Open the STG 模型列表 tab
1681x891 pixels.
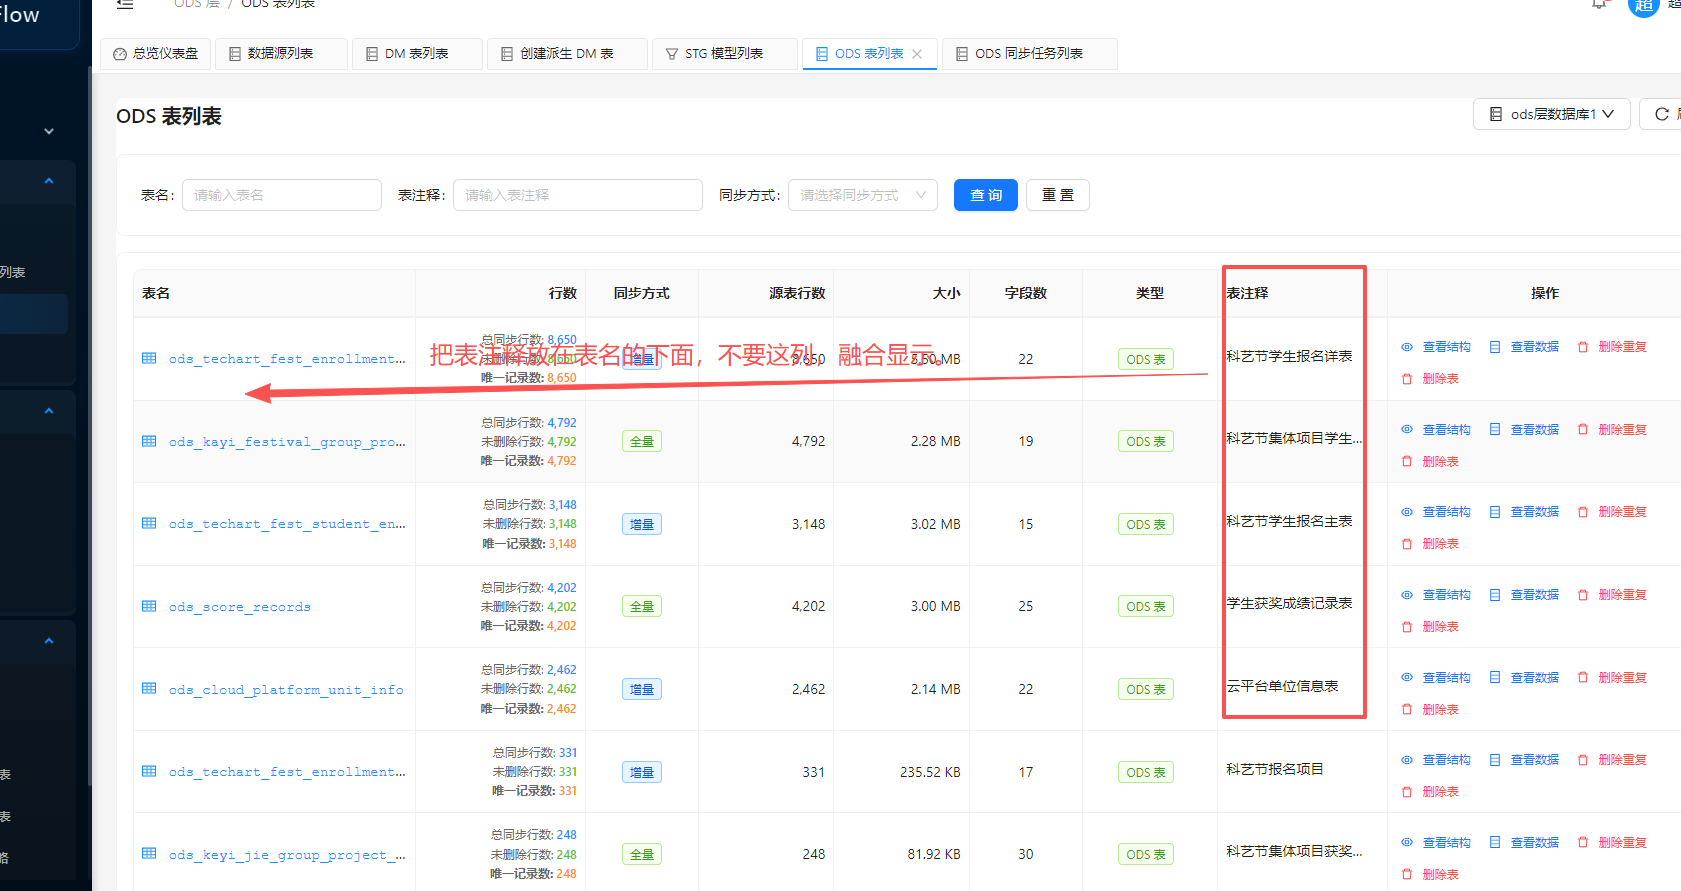pyautogui.click(x=723, y=54)
